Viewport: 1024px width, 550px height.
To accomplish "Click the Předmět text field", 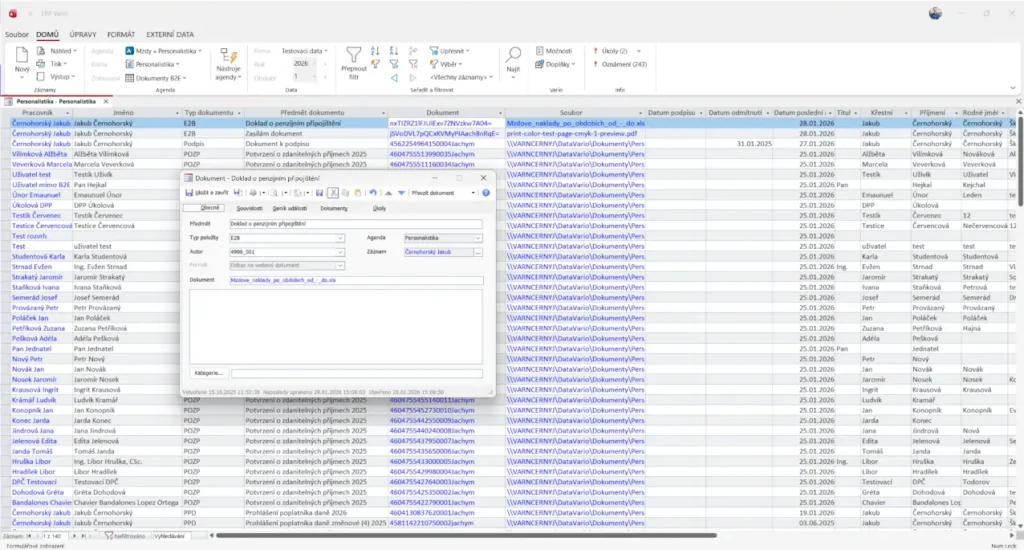I will (x=355, y=224).
